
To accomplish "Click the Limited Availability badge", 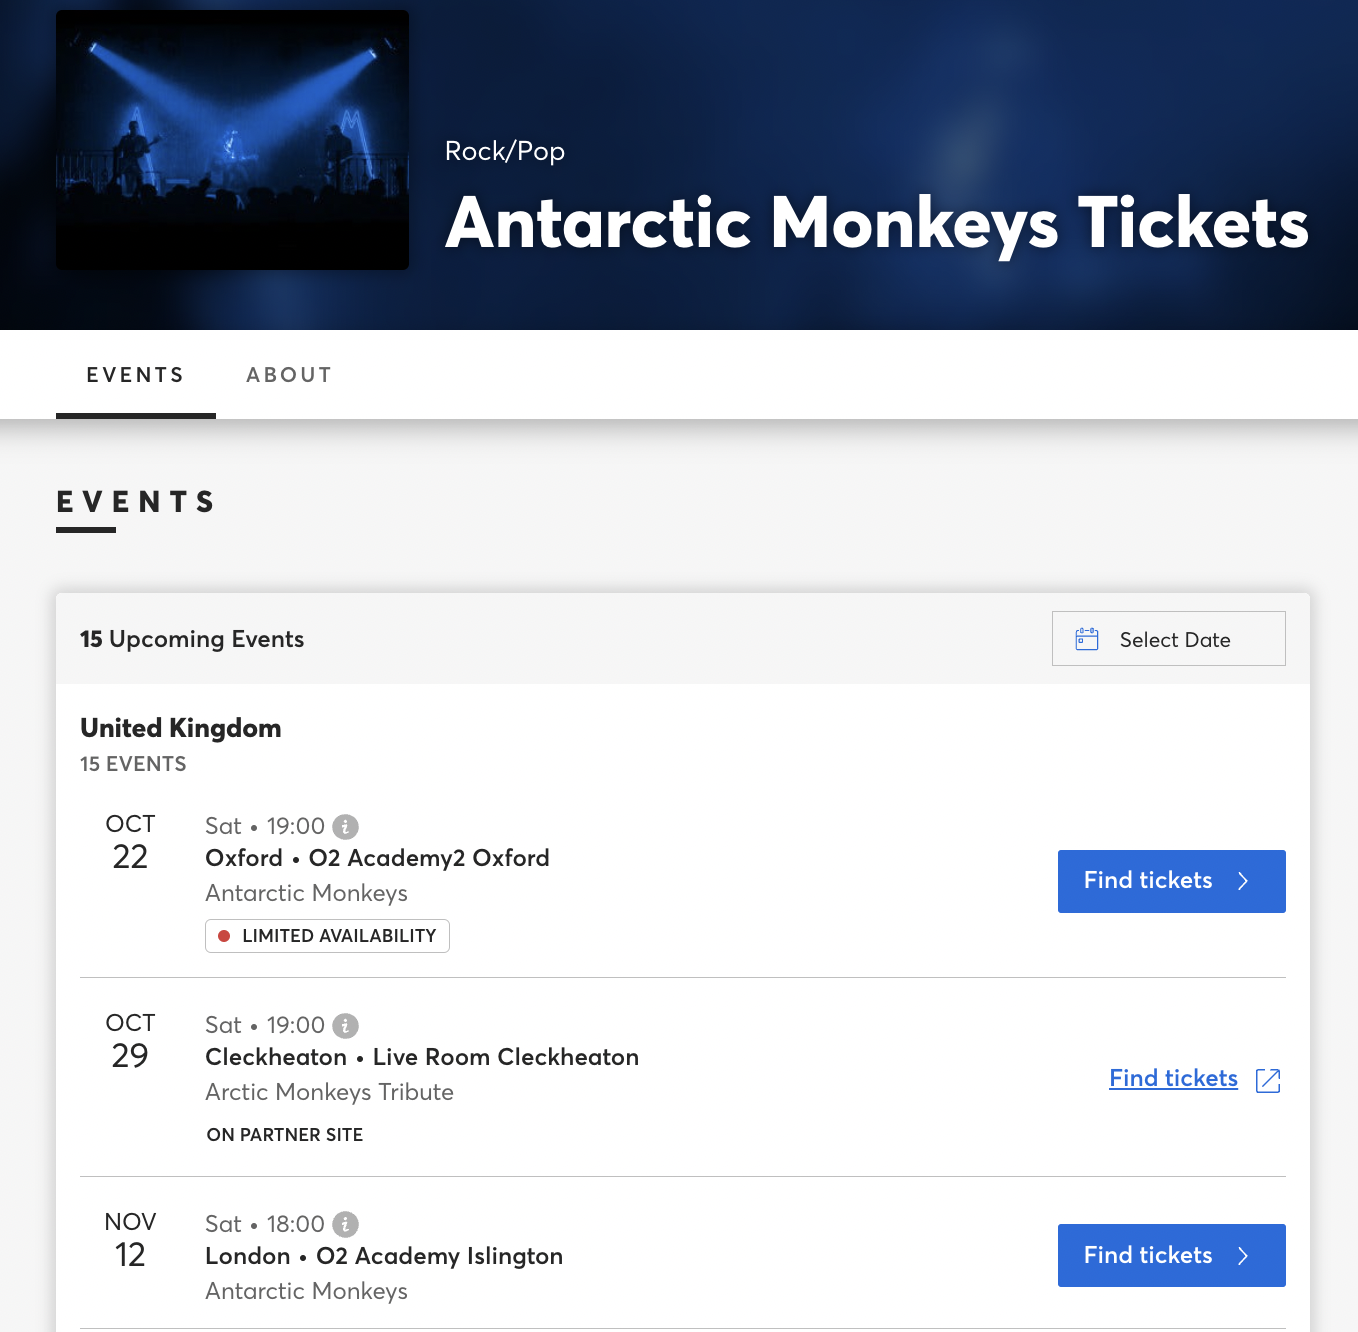I will [x=327, y=936].
